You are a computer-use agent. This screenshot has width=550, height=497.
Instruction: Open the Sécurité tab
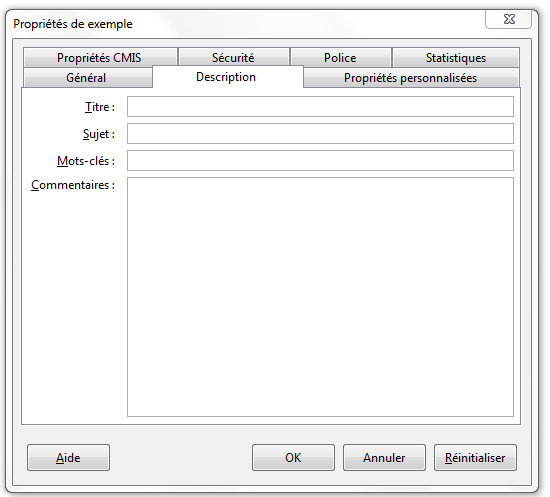click(x=234, y=58)
